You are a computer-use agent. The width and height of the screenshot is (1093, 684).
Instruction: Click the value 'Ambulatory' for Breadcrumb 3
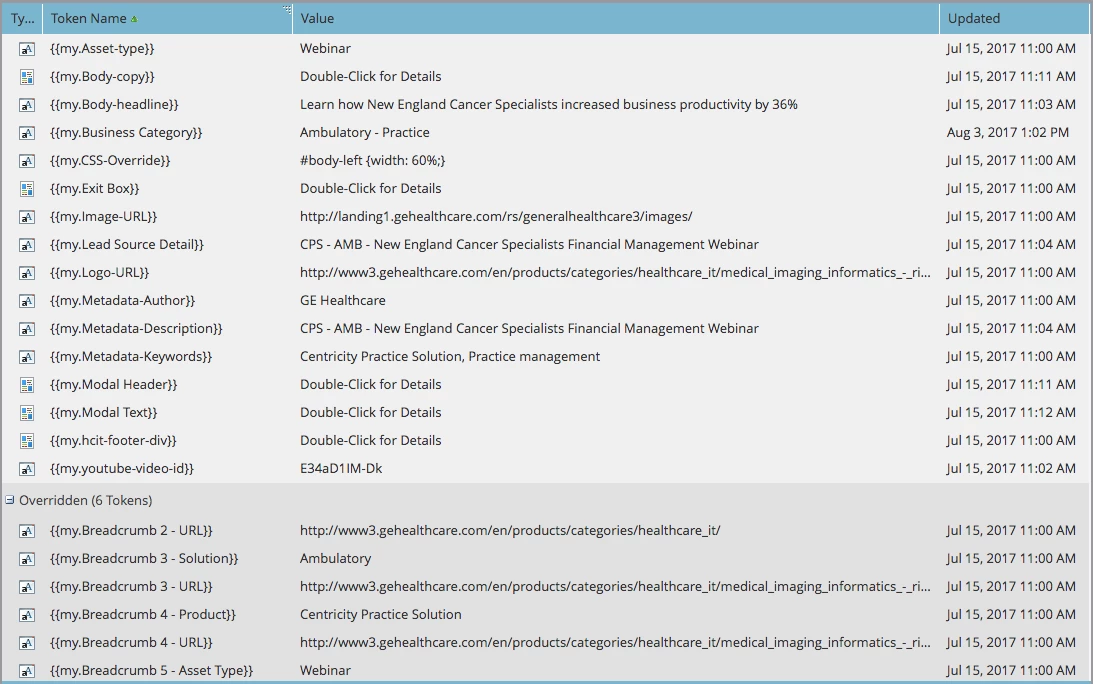click(x=335, y=558)
